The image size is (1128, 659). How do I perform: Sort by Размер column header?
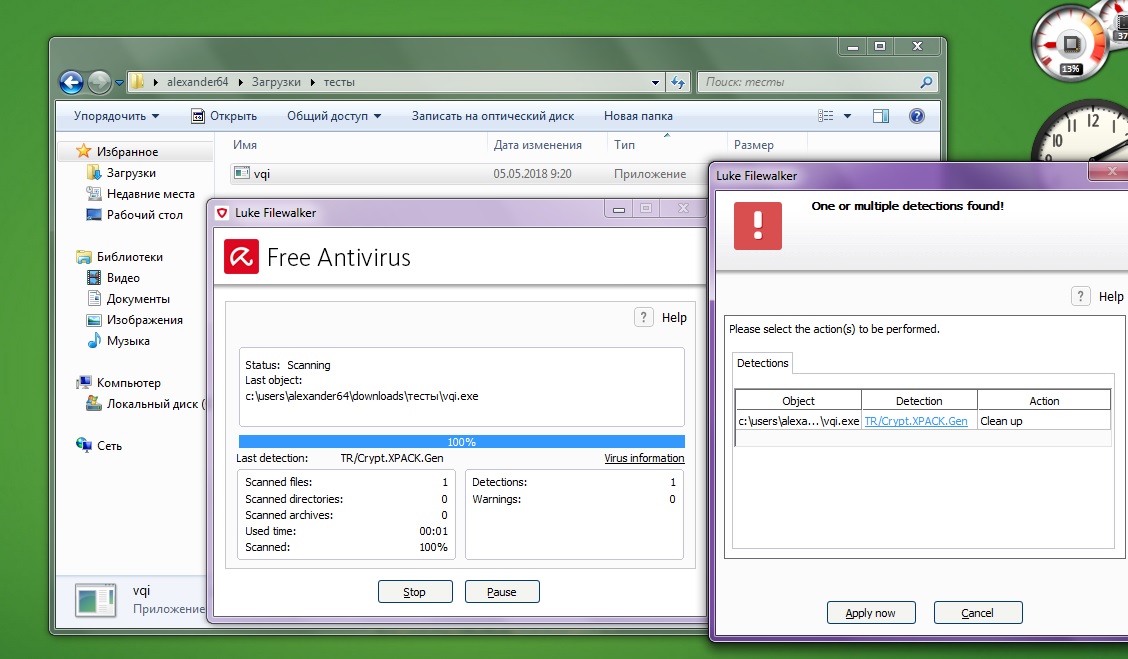pyautogui.click(x=753, y=145)
